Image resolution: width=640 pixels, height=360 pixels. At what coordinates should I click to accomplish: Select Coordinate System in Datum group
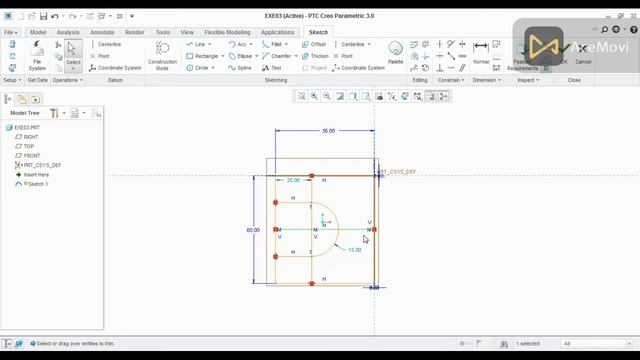115,68
